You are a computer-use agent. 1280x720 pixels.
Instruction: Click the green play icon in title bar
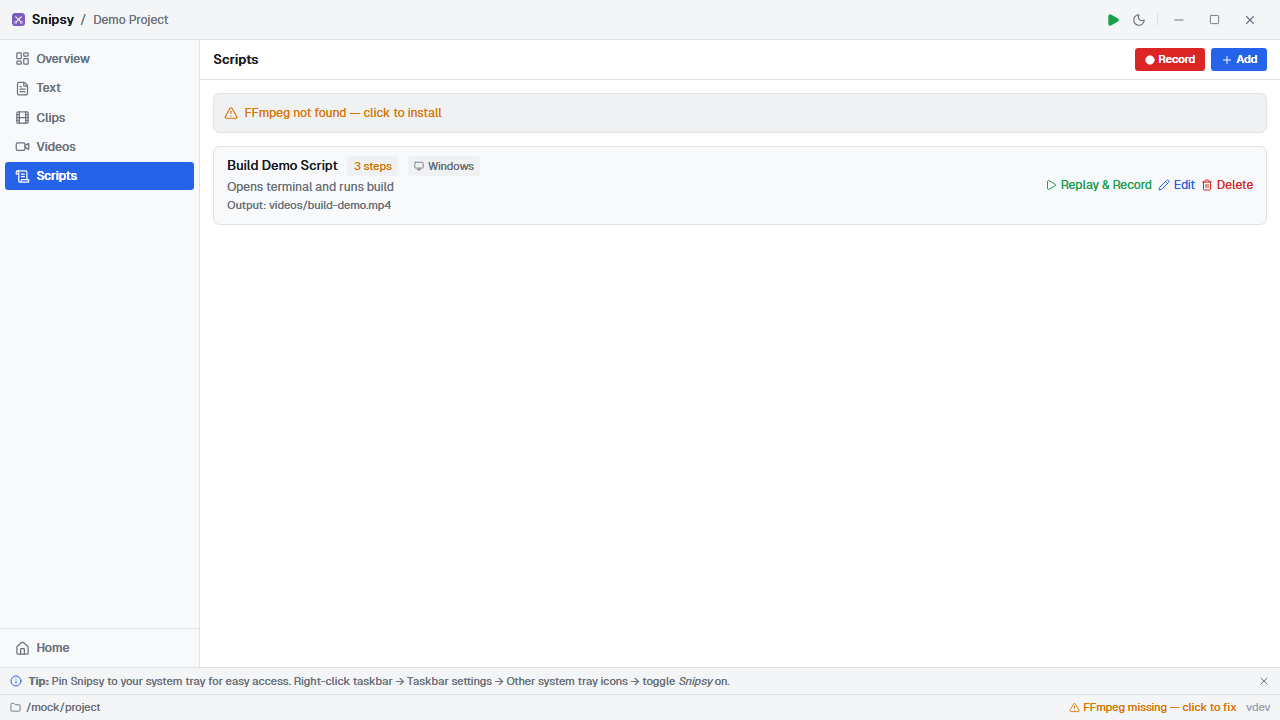pyautogui.click(x=1113, y=20)
